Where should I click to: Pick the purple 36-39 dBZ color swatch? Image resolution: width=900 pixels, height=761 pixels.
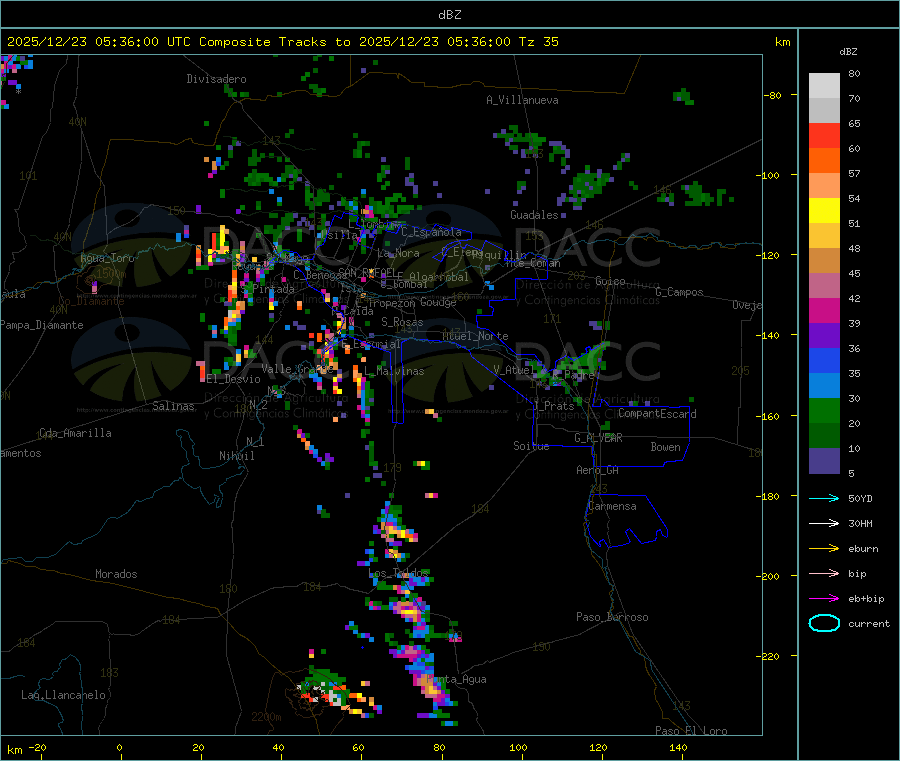824,336
